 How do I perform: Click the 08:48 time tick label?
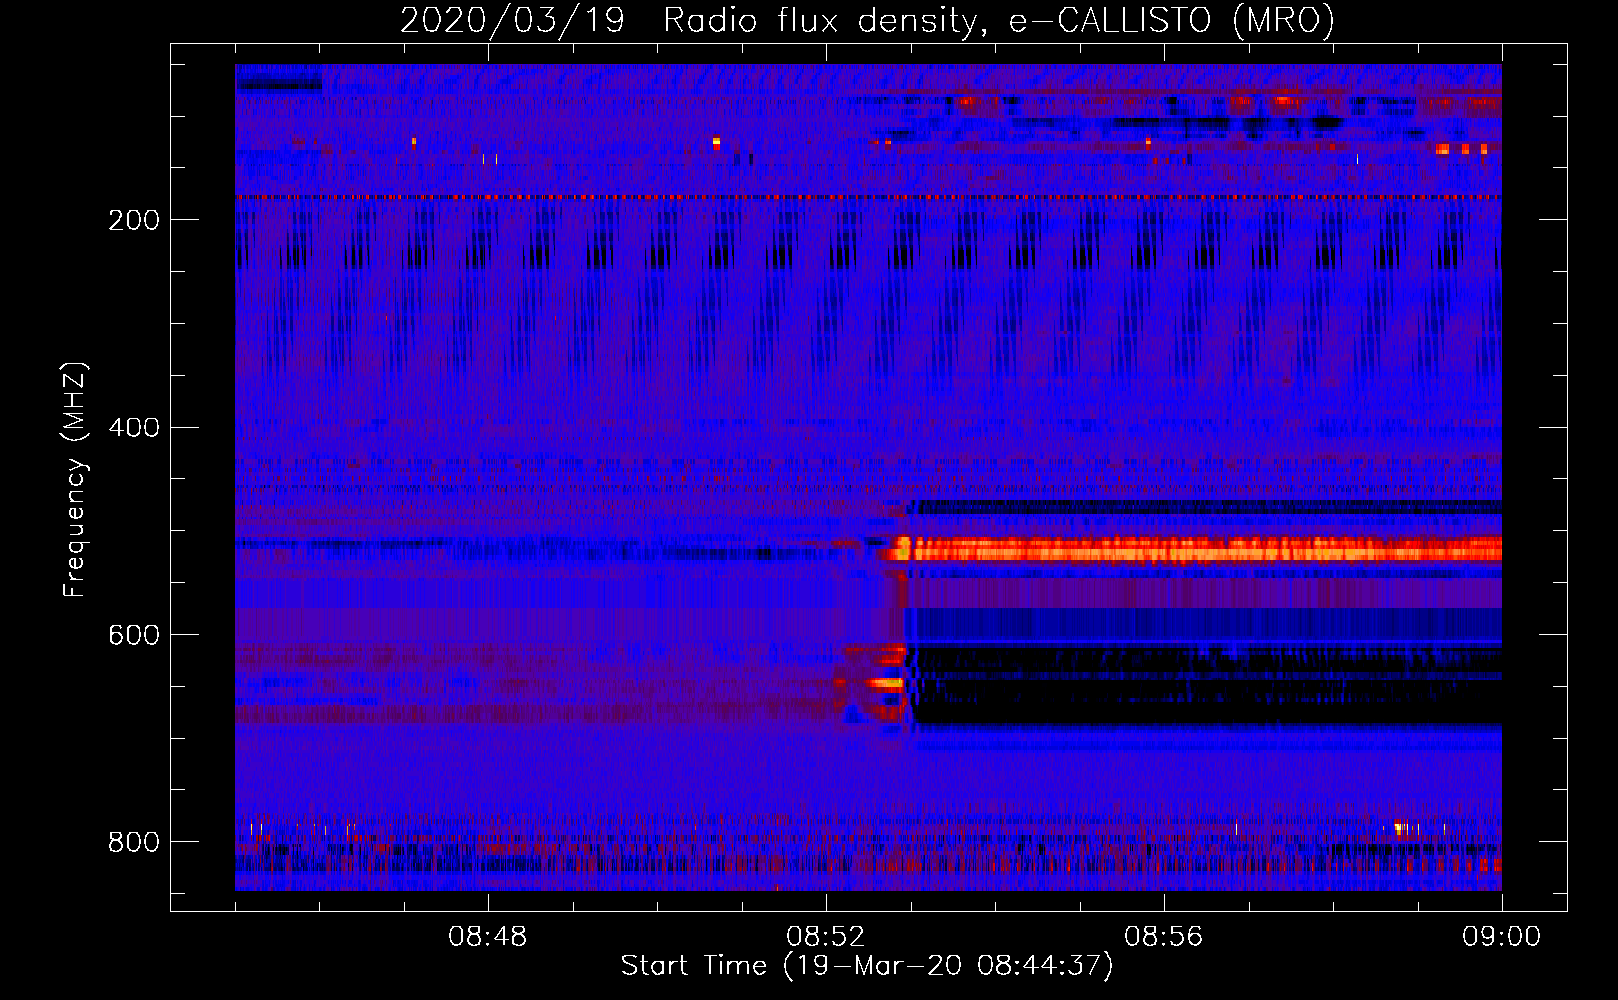tap(488, 937)
